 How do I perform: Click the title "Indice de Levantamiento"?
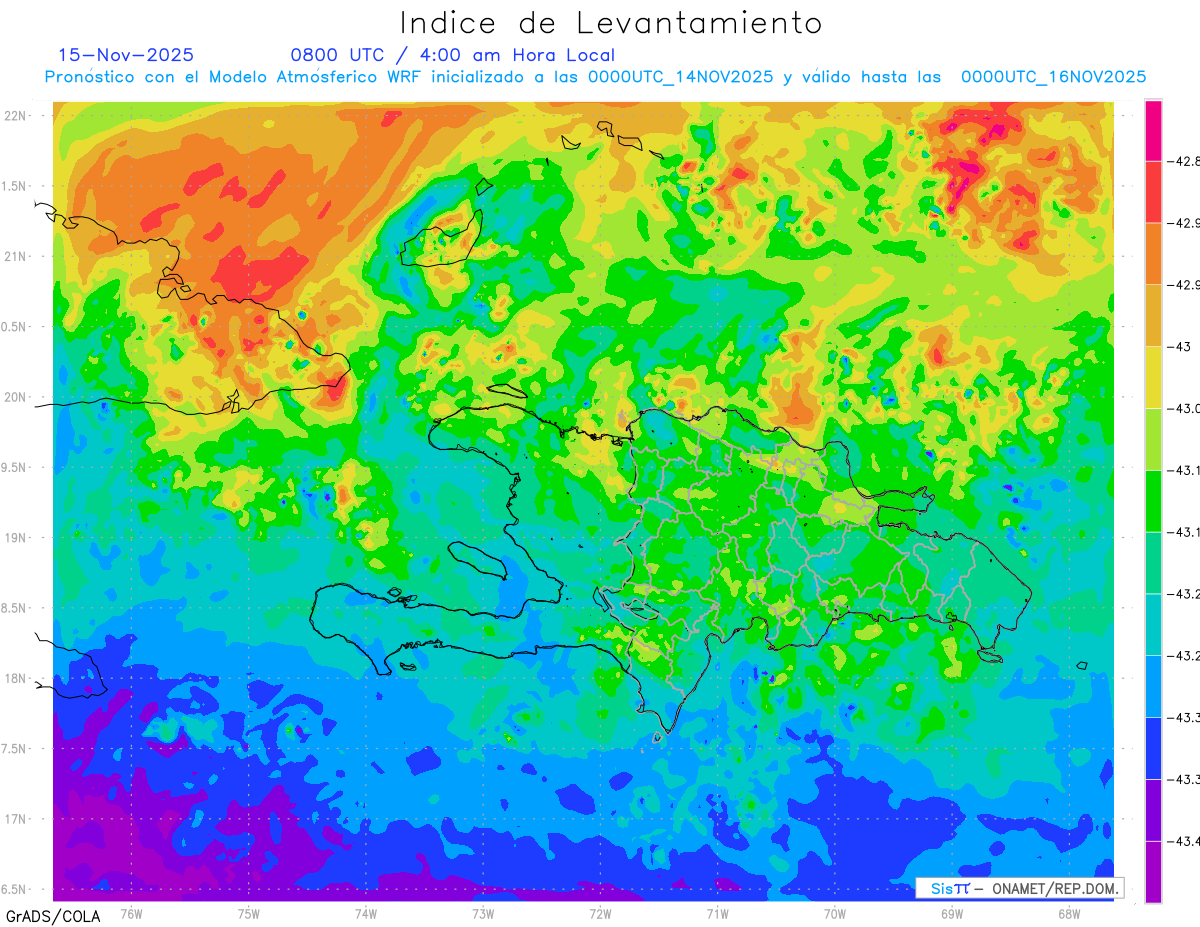(611, 23)
